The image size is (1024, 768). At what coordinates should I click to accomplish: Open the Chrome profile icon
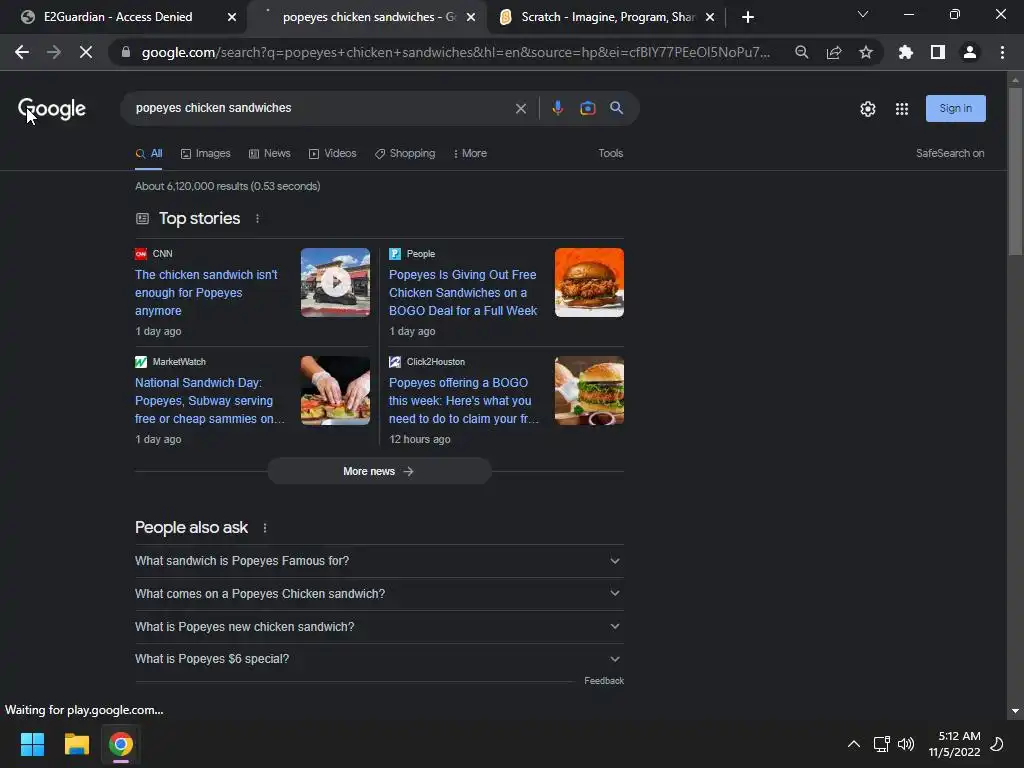970,52
